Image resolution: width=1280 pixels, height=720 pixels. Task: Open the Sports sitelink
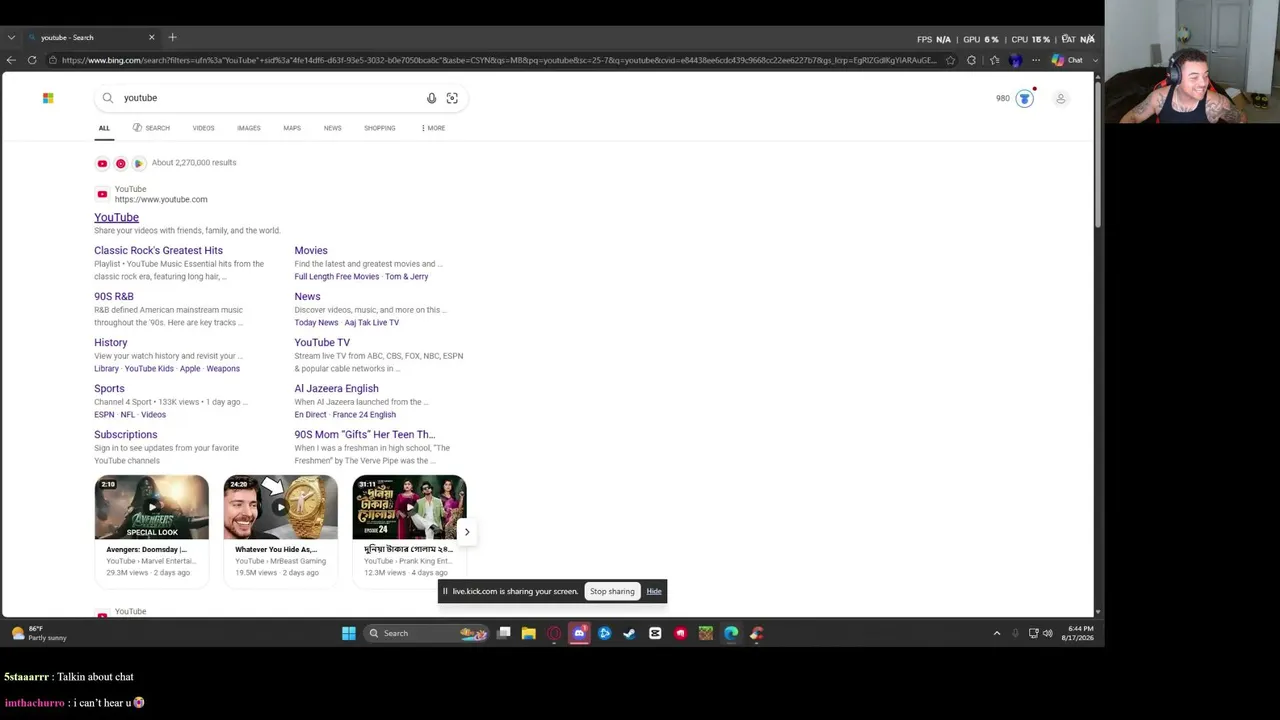[x=109, y=389]
